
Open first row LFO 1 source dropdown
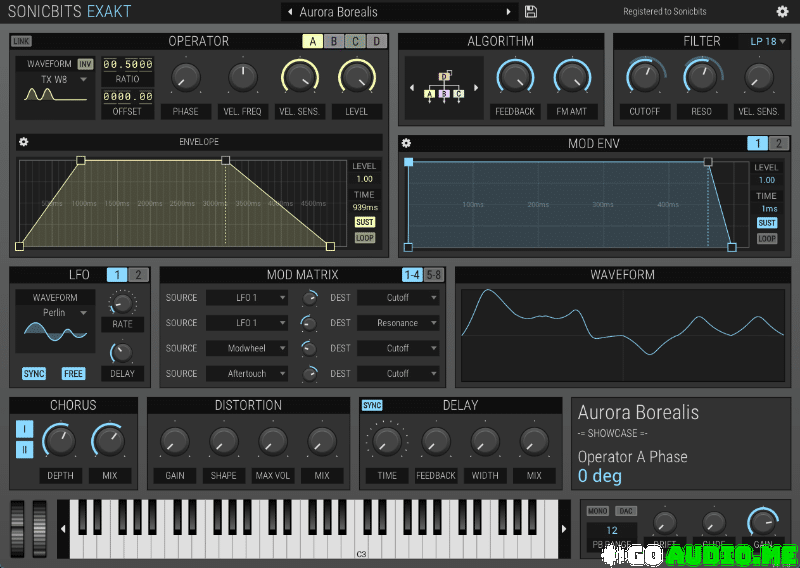[x=247, y=298]
